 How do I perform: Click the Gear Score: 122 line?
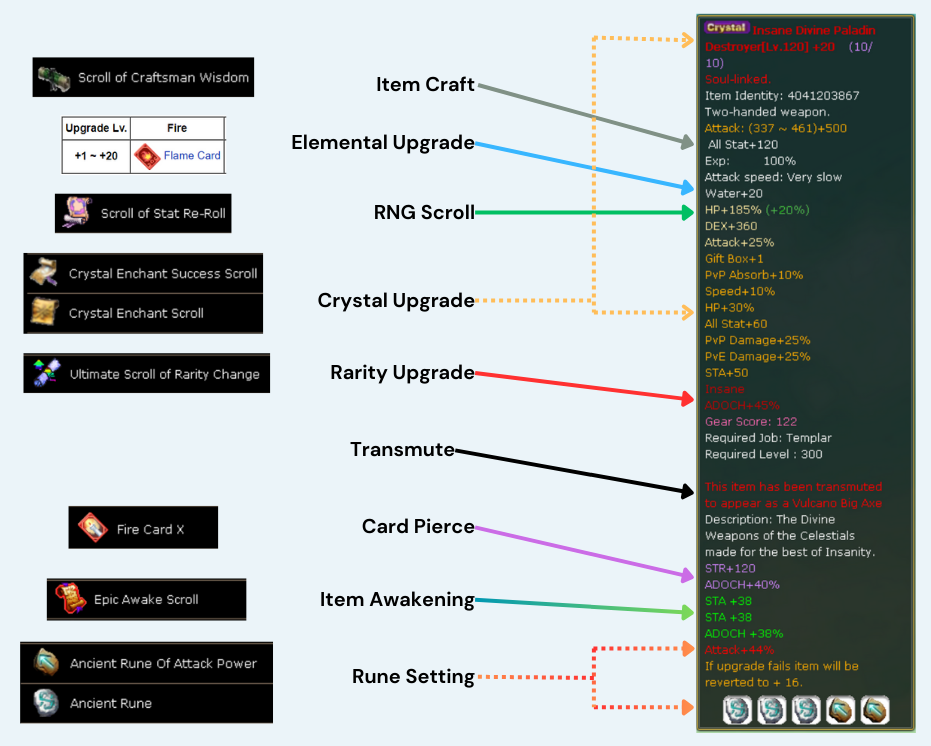tap(750, 422)
